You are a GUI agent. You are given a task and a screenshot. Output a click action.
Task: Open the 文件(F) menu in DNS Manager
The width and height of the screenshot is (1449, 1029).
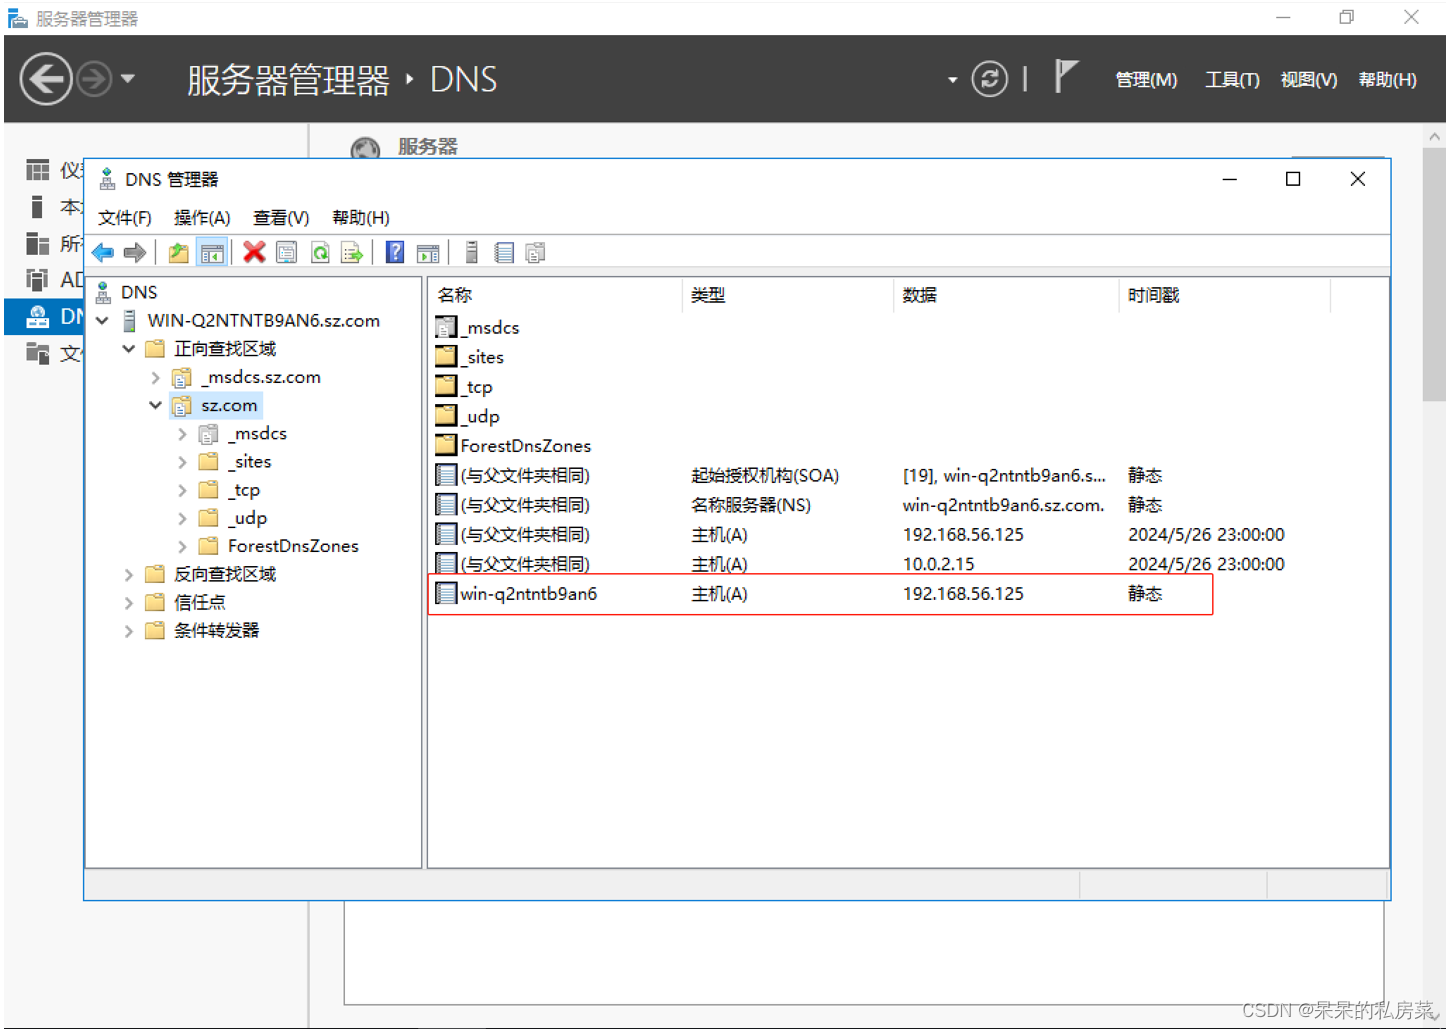[125, 218]
